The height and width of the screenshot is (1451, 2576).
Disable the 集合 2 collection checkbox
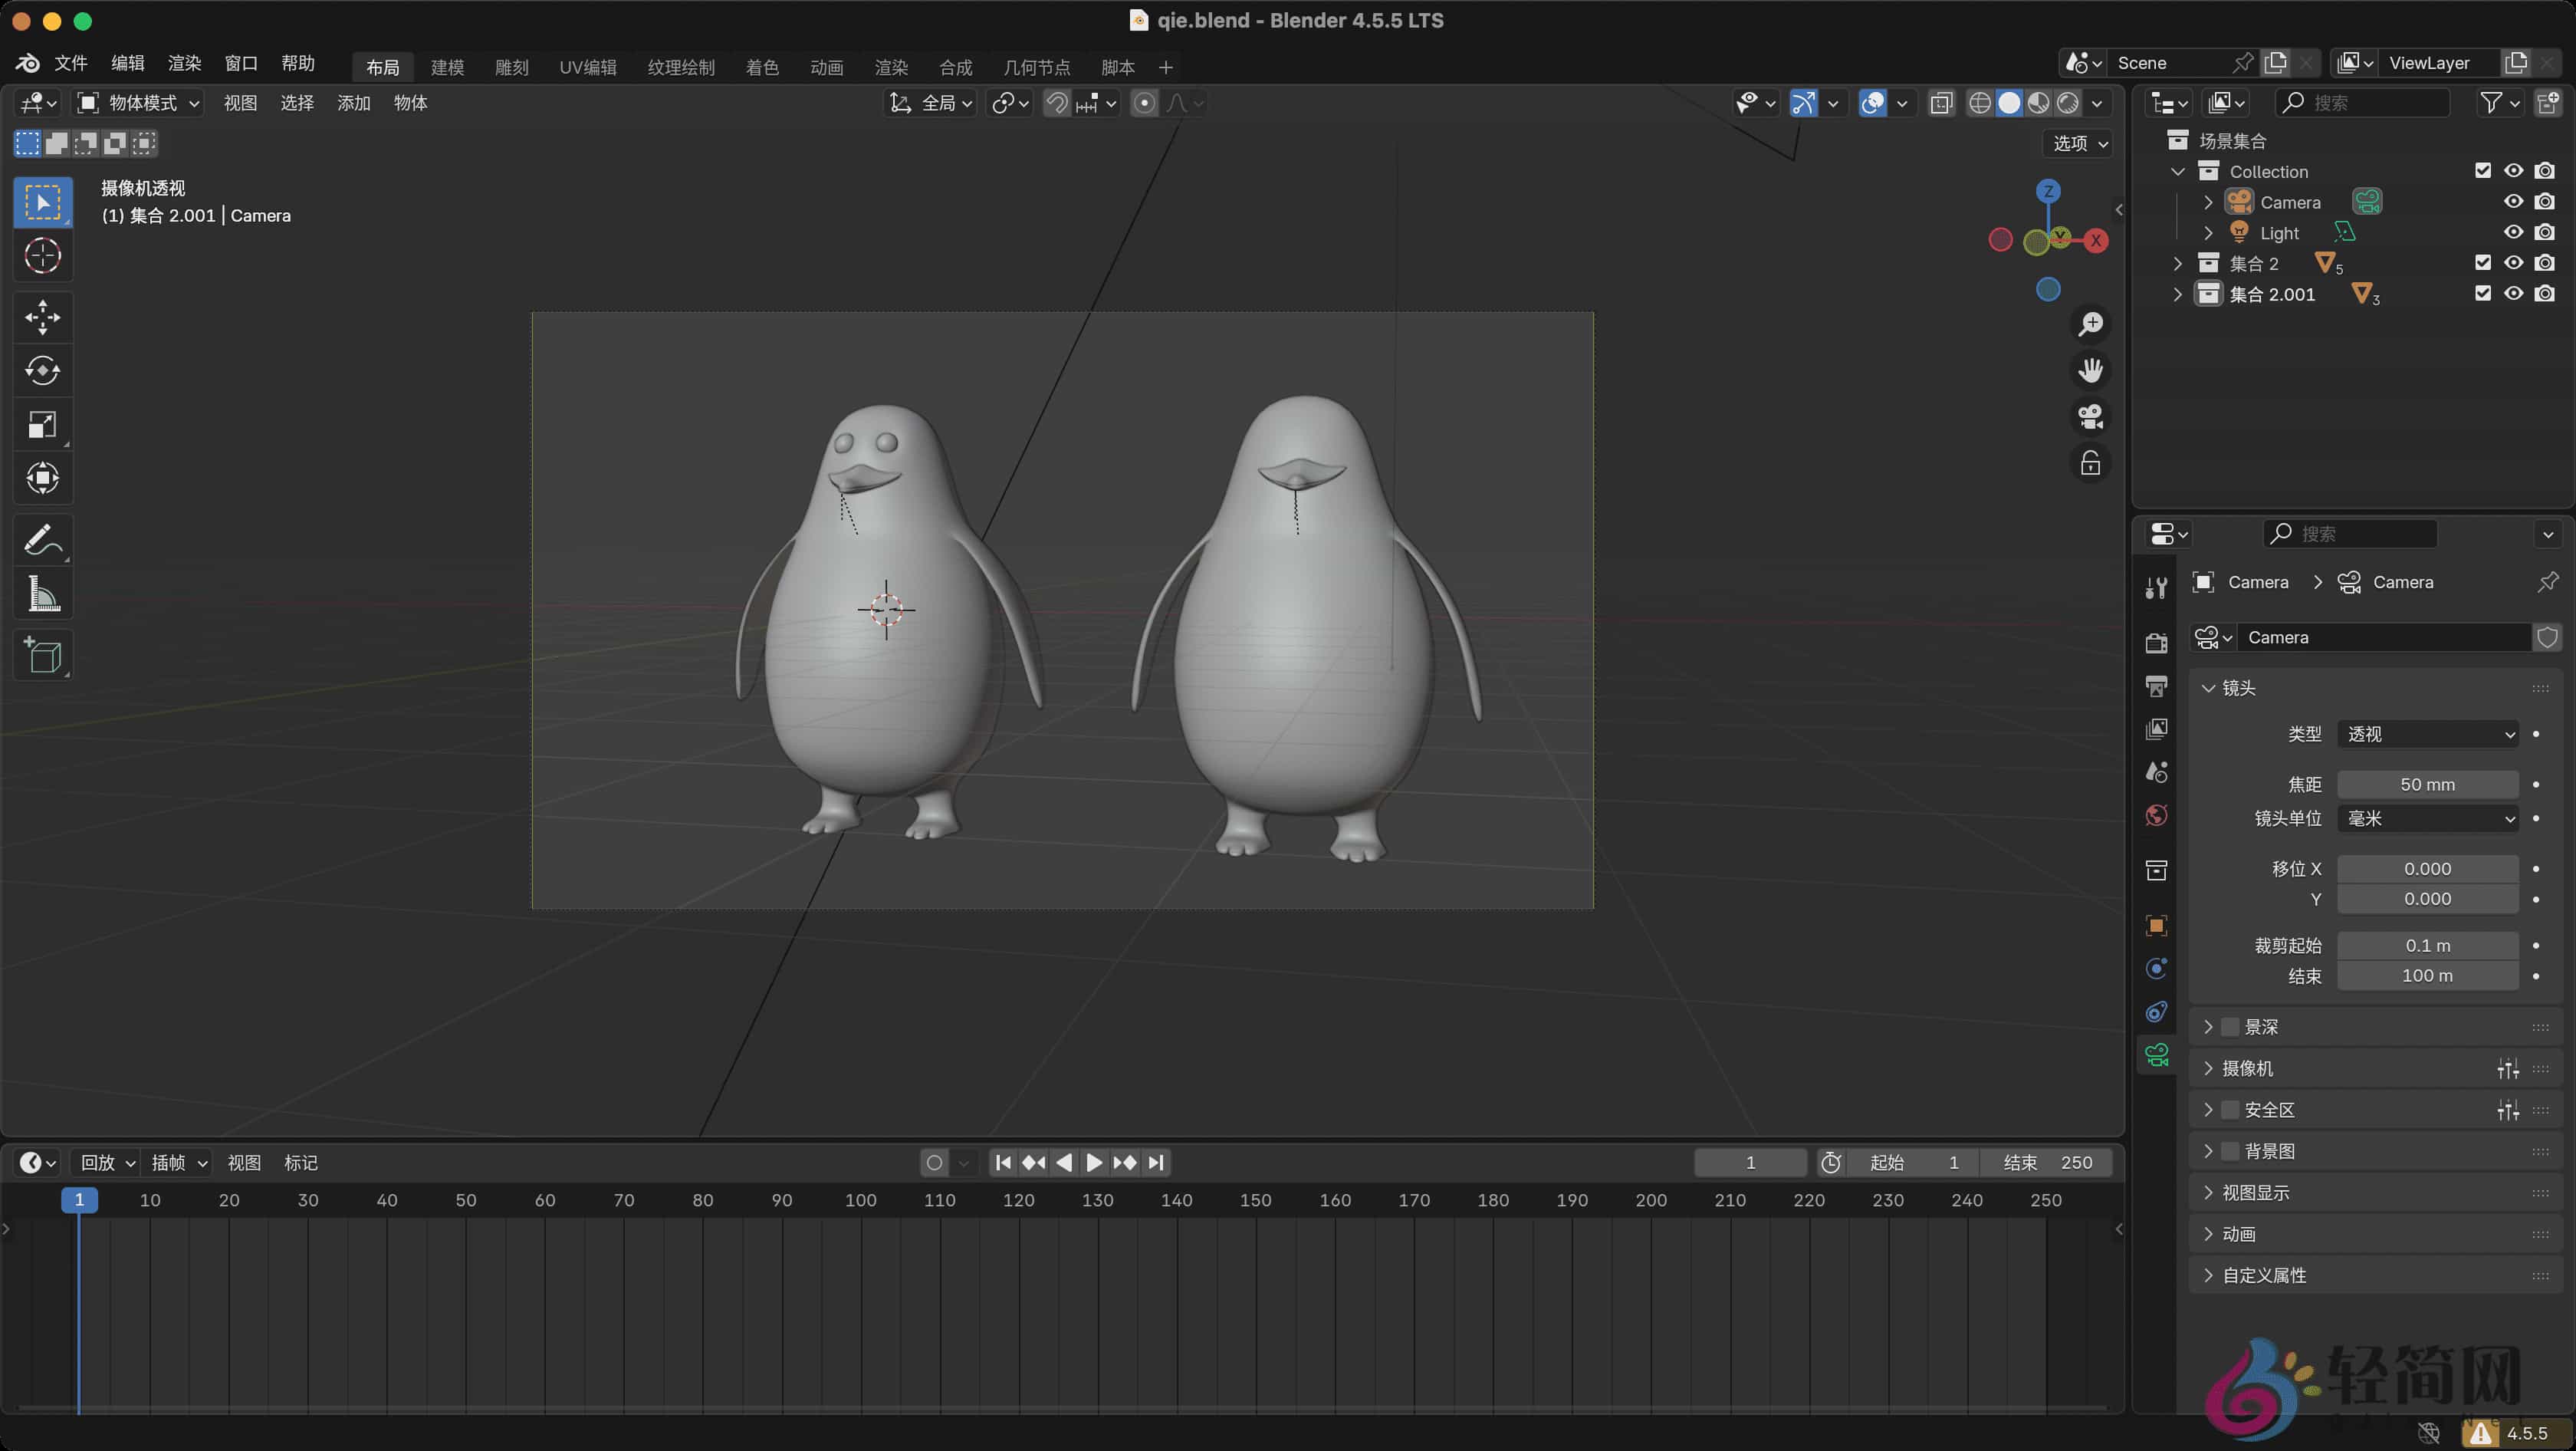2483,262
